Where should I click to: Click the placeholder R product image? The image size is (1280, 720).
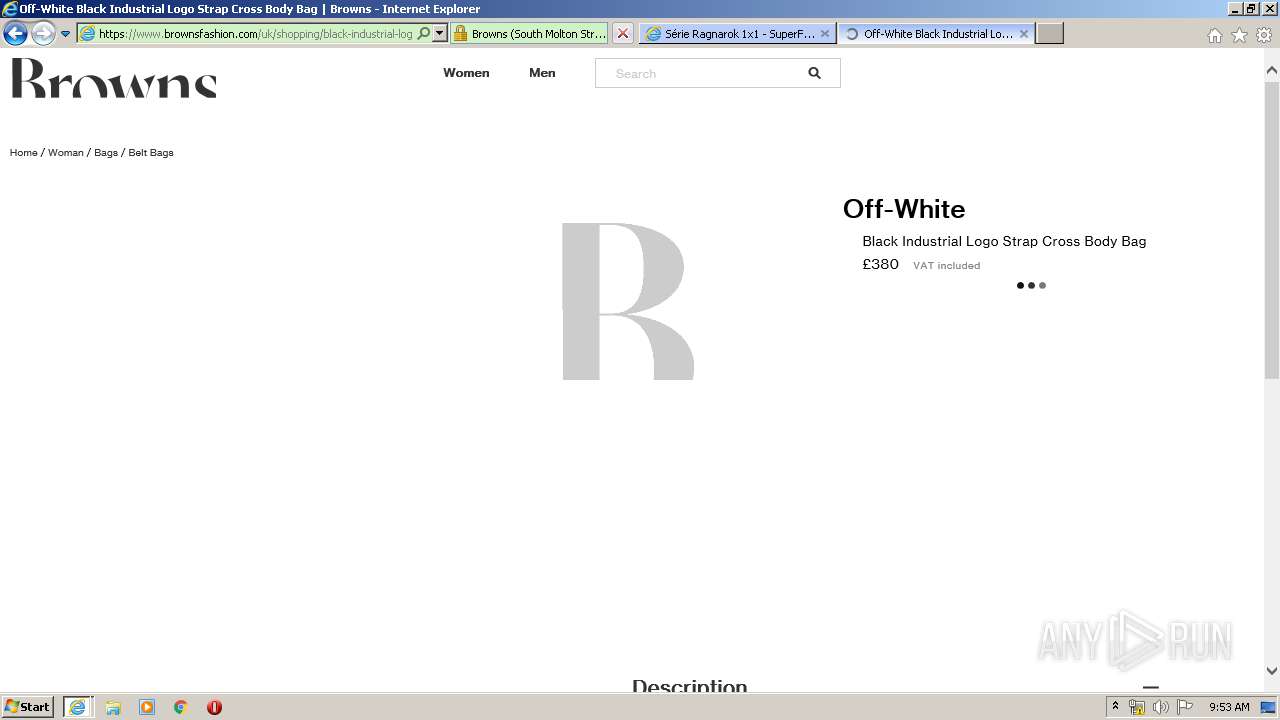click(x=628, y=301)
